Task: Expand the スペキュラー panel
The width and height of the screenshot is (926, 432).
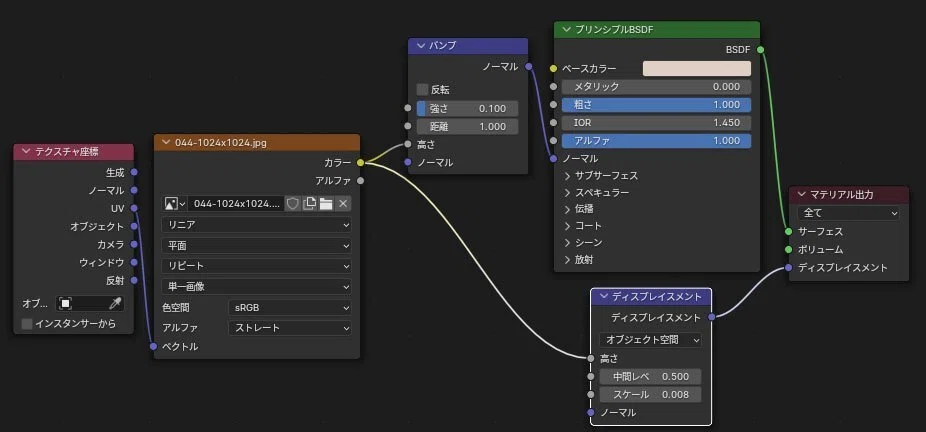Action: pyautogui.click(x=568, y=192)
